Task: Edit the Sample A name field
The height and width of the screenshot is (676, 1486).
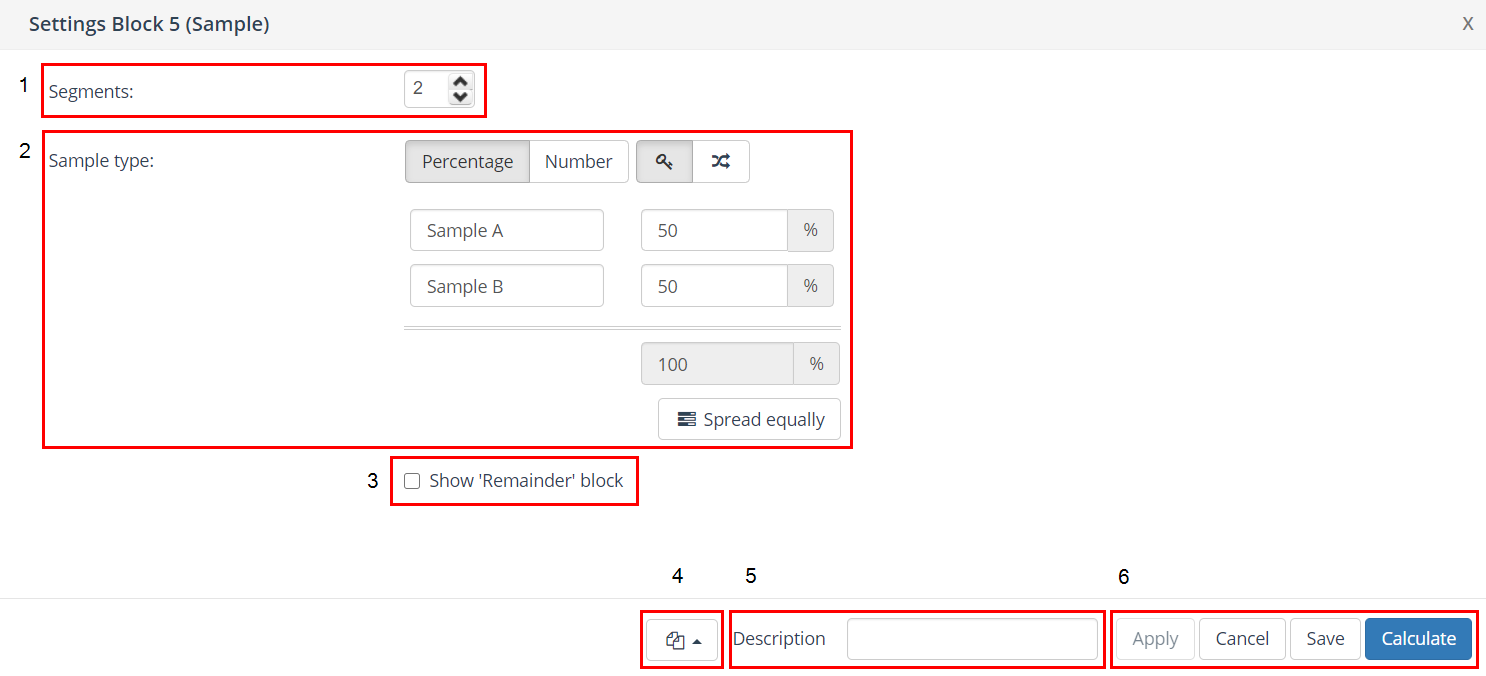Action: click(x=506, y=230)
